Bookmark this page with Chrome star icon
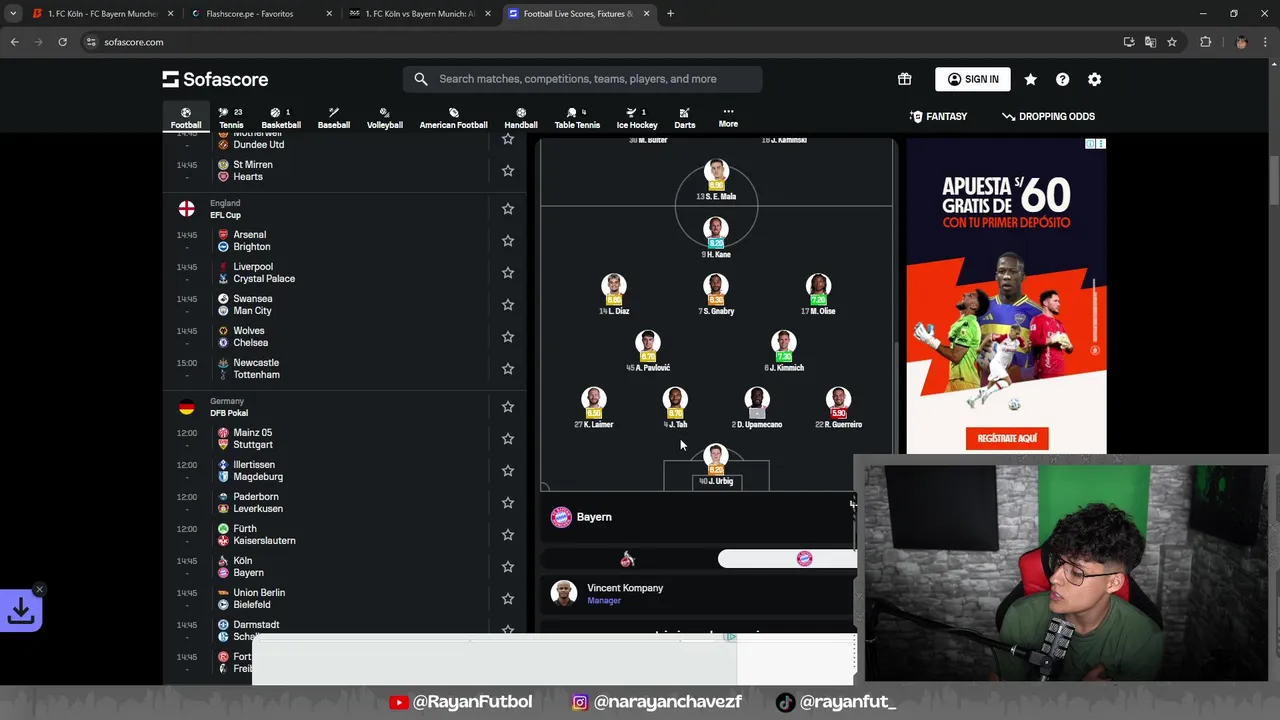The height and width of the screenshot is (720, 1280). point(1172,42)
